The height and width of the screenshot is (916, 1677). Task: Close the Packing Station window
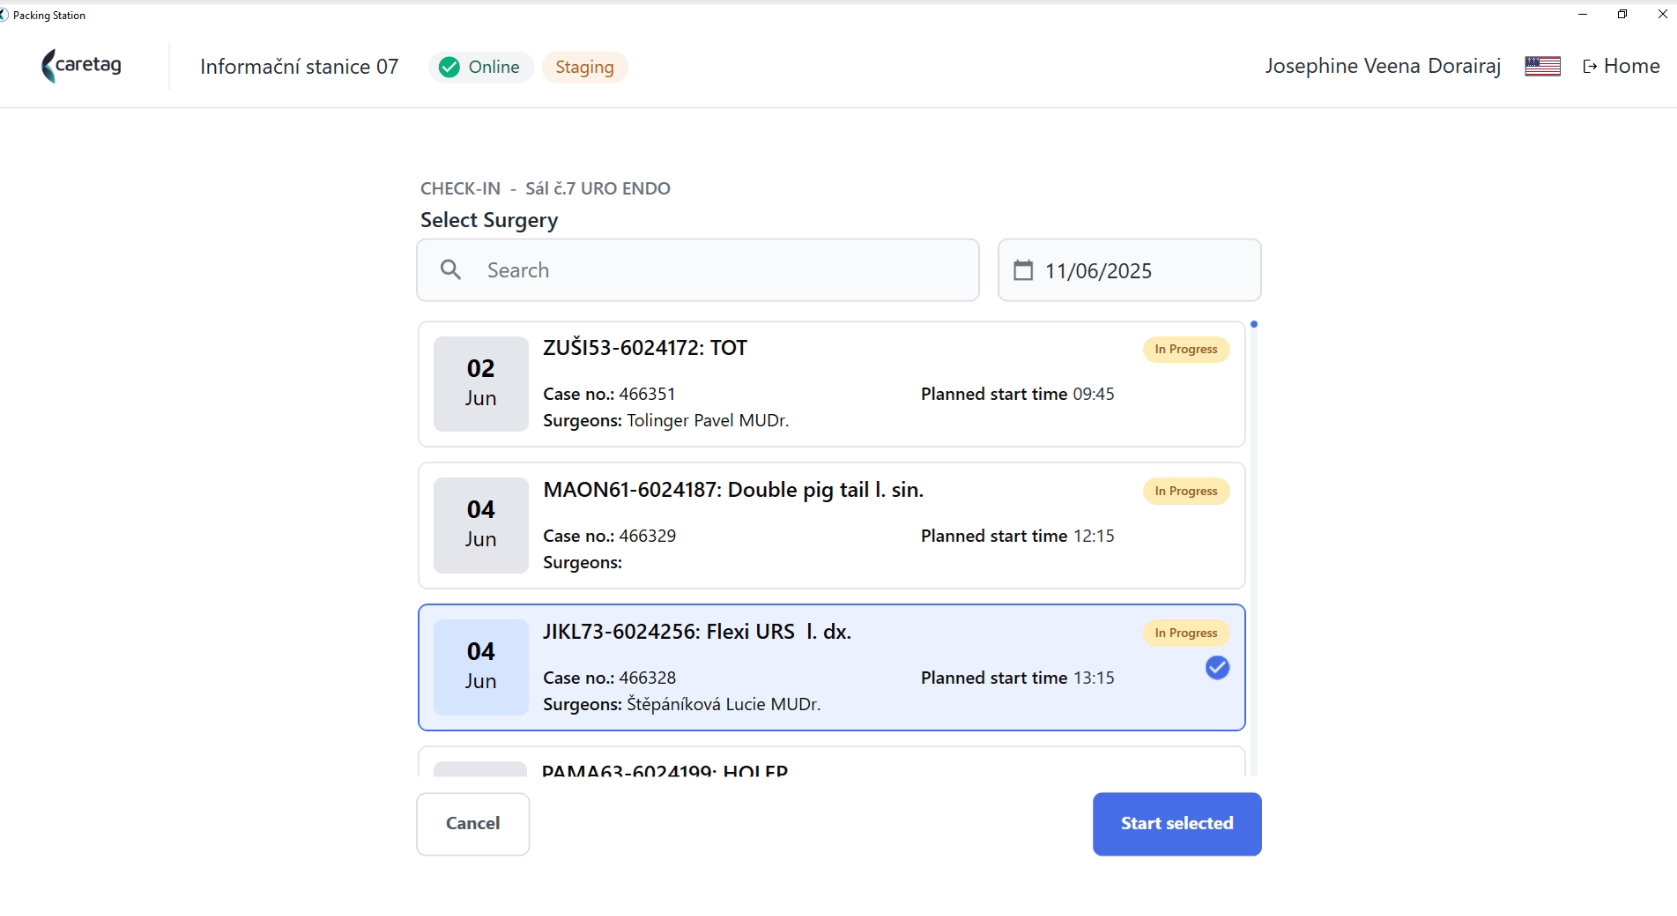point(1662,14)
